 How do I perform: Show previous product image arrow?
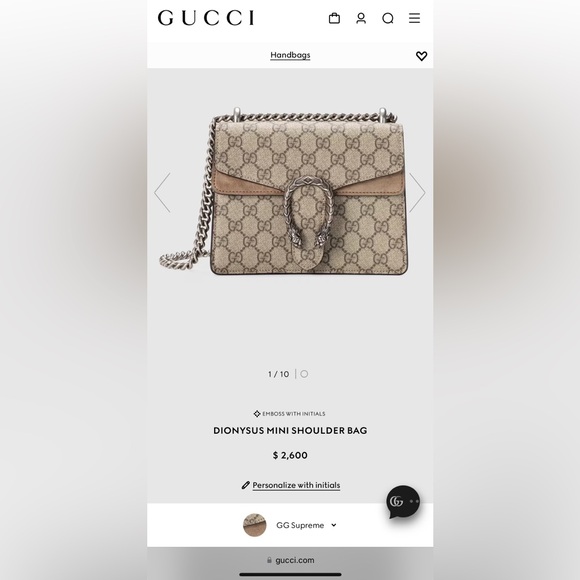[162, 192]
